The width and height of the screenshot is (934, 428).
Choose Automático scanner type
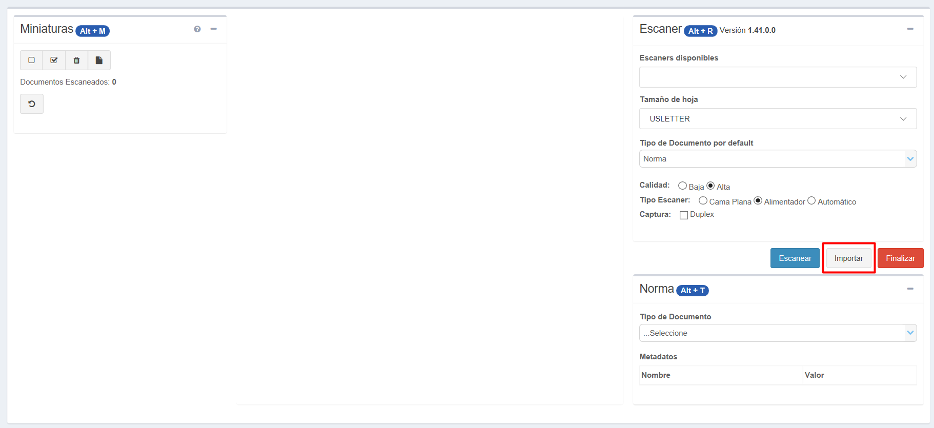(812, 201)
